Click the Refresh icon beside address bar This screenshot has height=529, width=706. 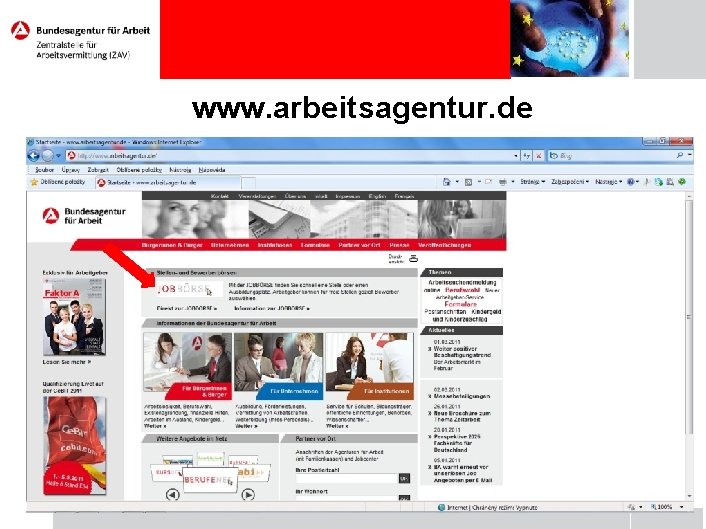(527, 156)
